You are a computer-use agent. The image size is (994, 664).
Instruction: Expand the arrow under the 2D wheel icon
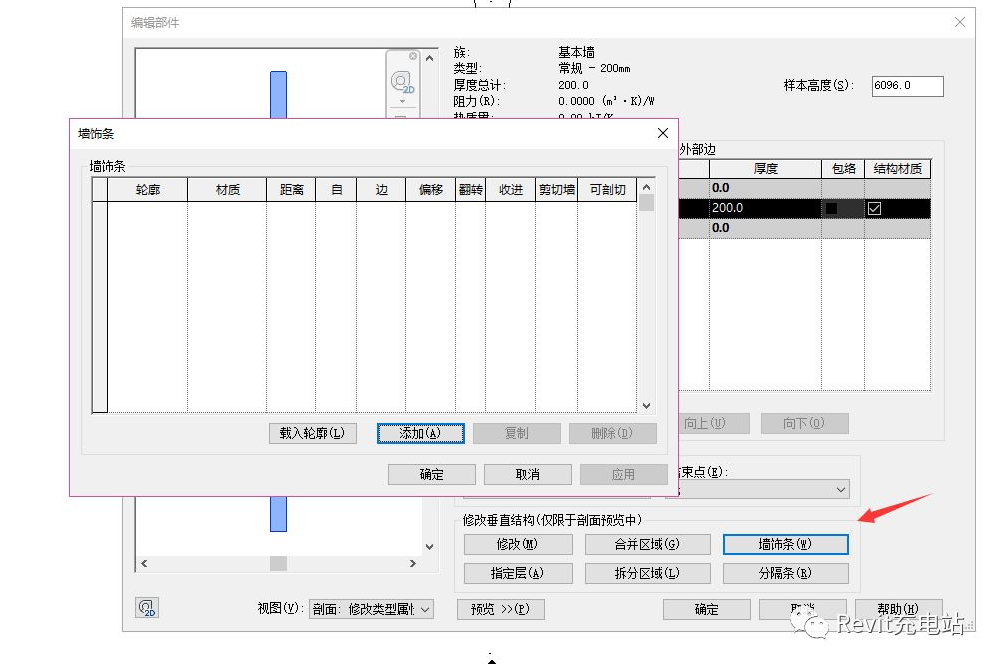(x=402, y=101)
